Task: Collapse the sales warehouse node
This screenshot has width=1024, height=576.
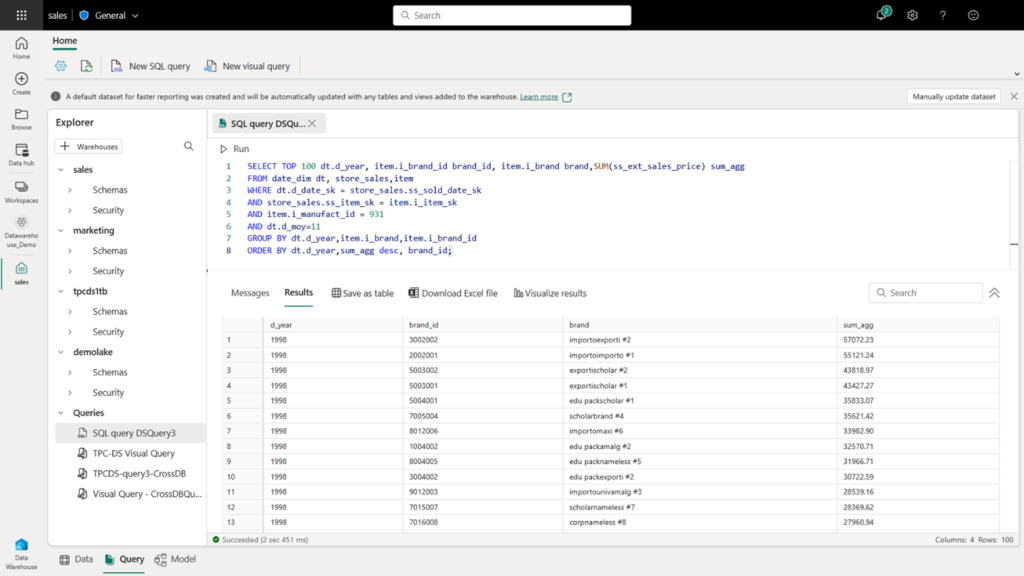Action: 61,170
